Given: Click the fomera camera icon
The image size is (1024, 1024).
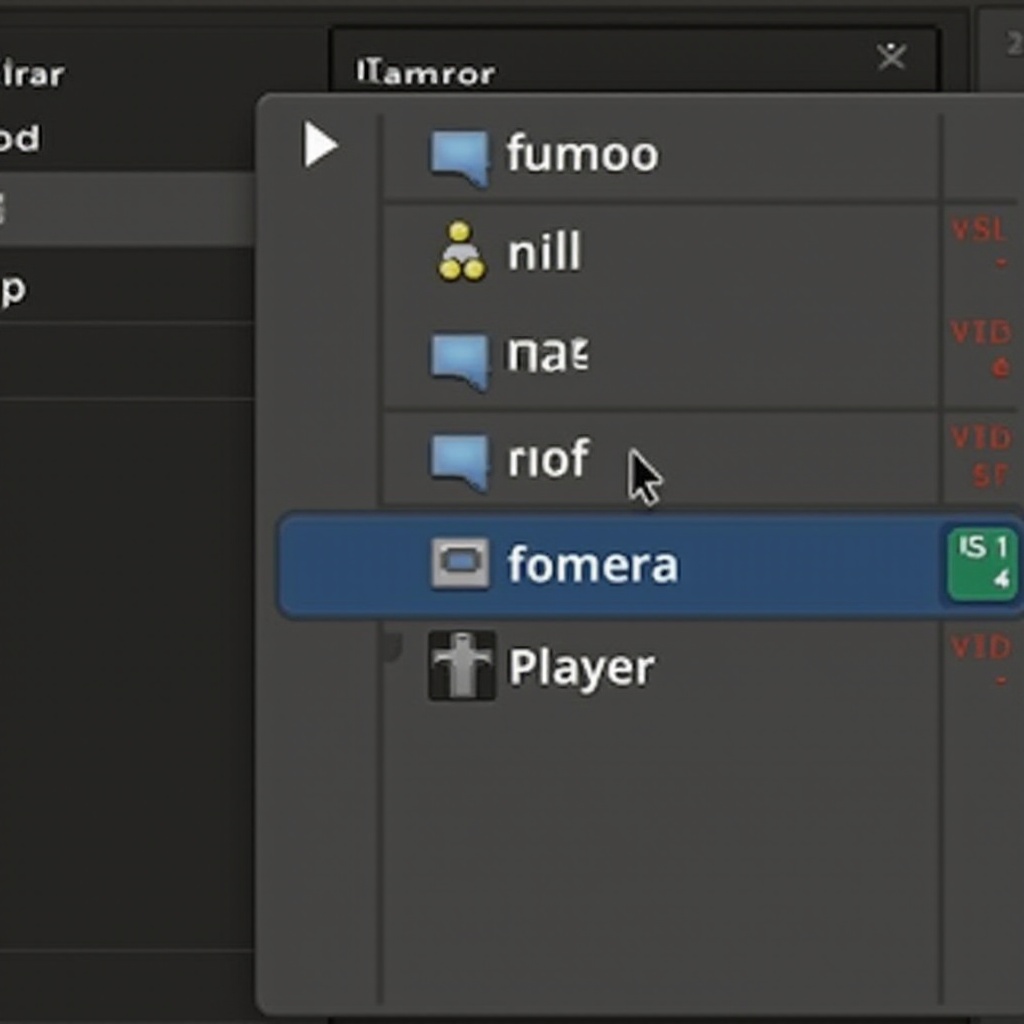Looking at the screenshot, I should click(x=460, y=563).
